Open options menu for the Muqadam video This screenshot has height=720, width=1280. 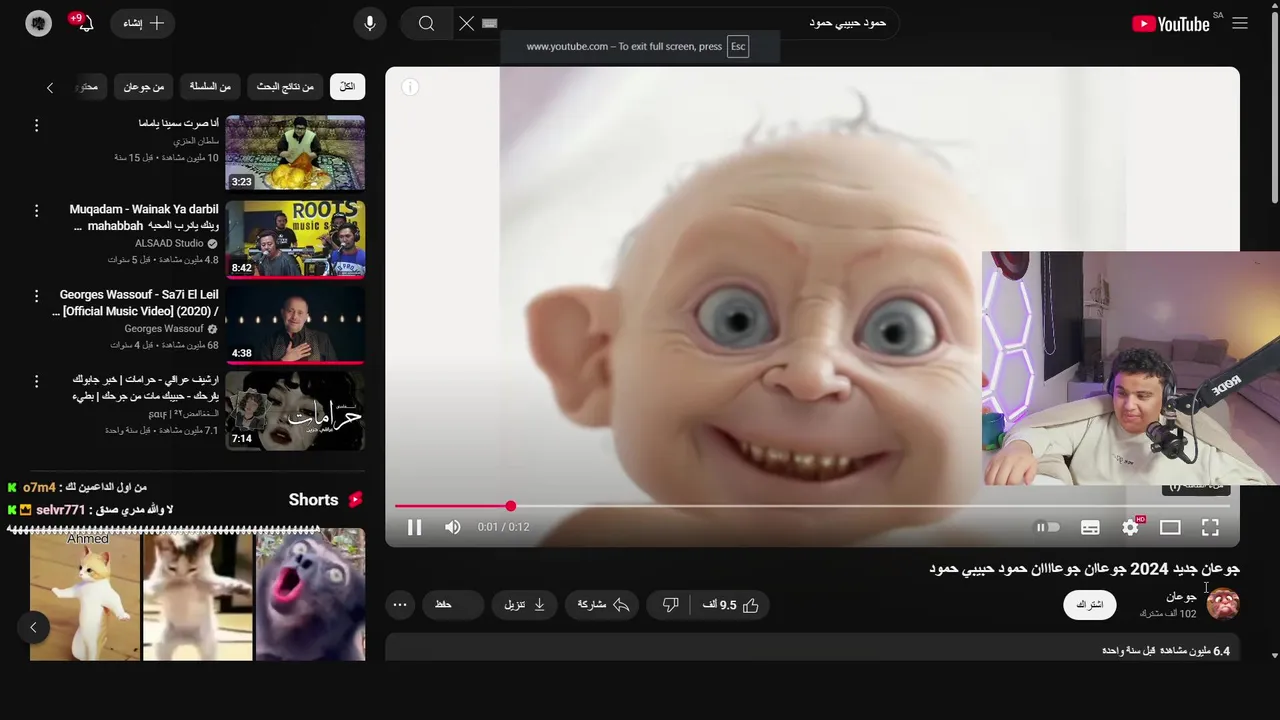tap(36, 211)
